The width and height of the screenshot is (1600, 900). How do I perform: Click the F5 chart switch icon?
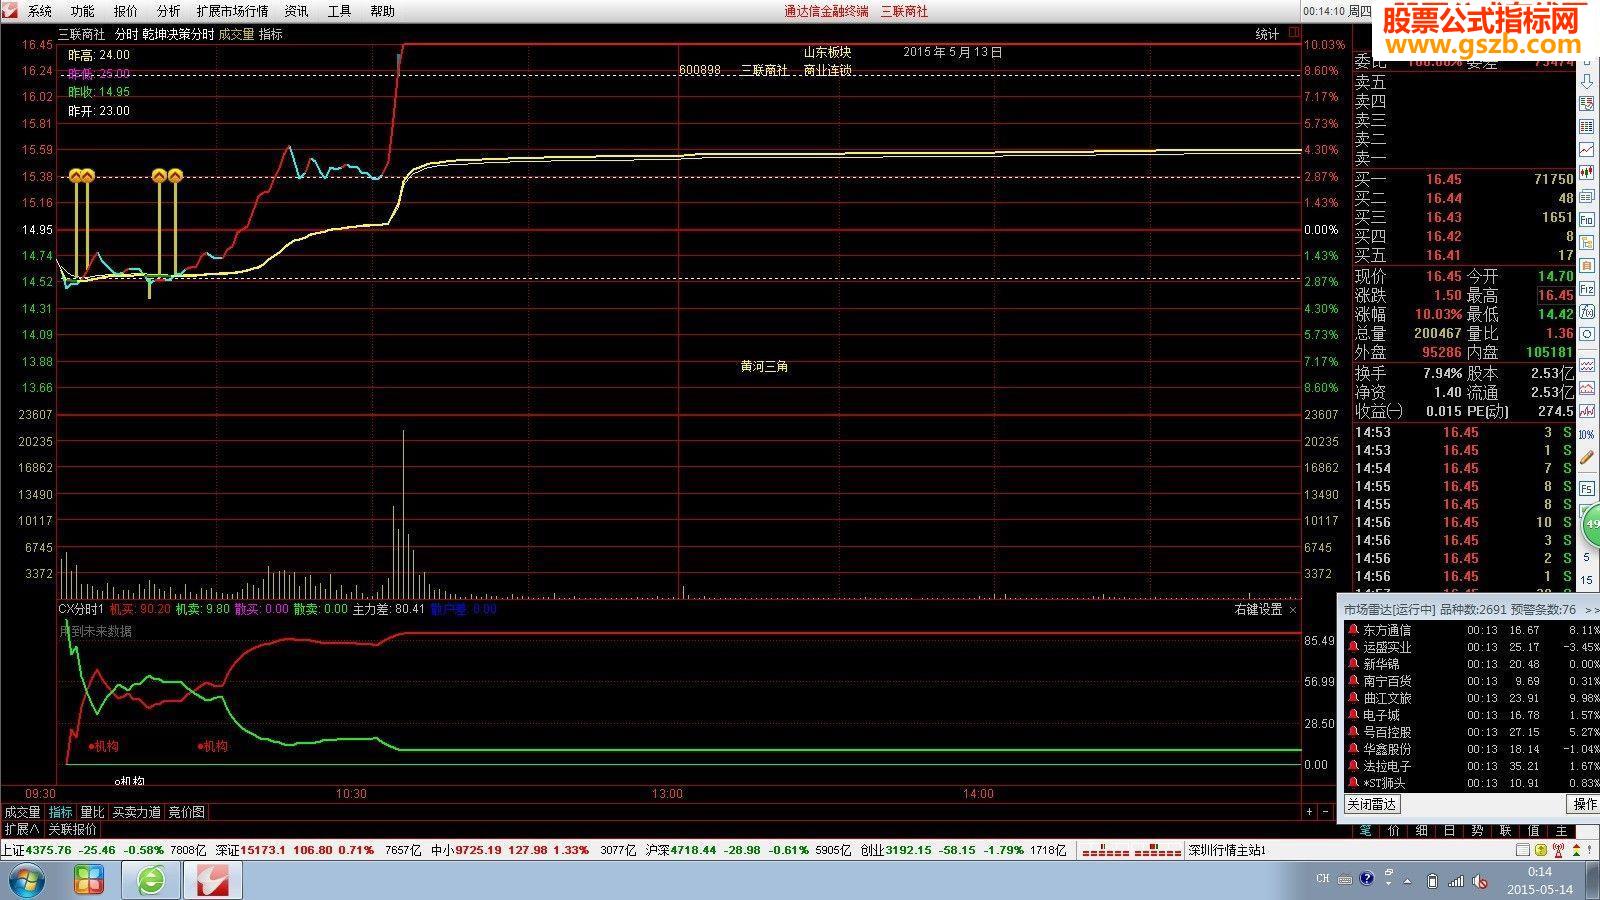click(x=1587, y=489)
